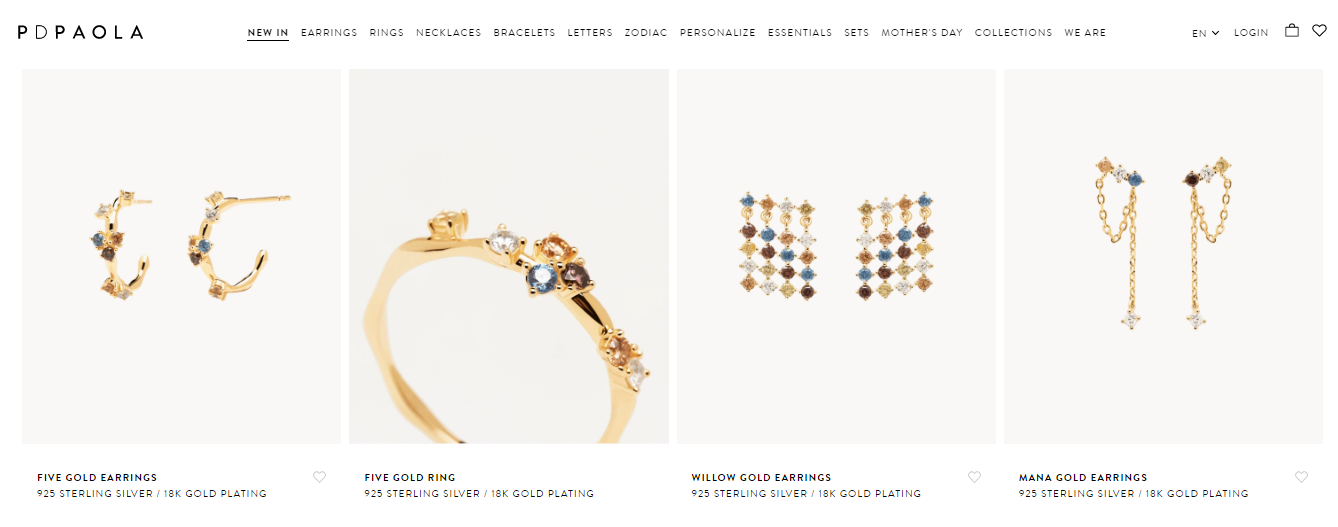1338x527 pixels.
Task: Open the Zodiac section
Action: (x=646, y=33)
